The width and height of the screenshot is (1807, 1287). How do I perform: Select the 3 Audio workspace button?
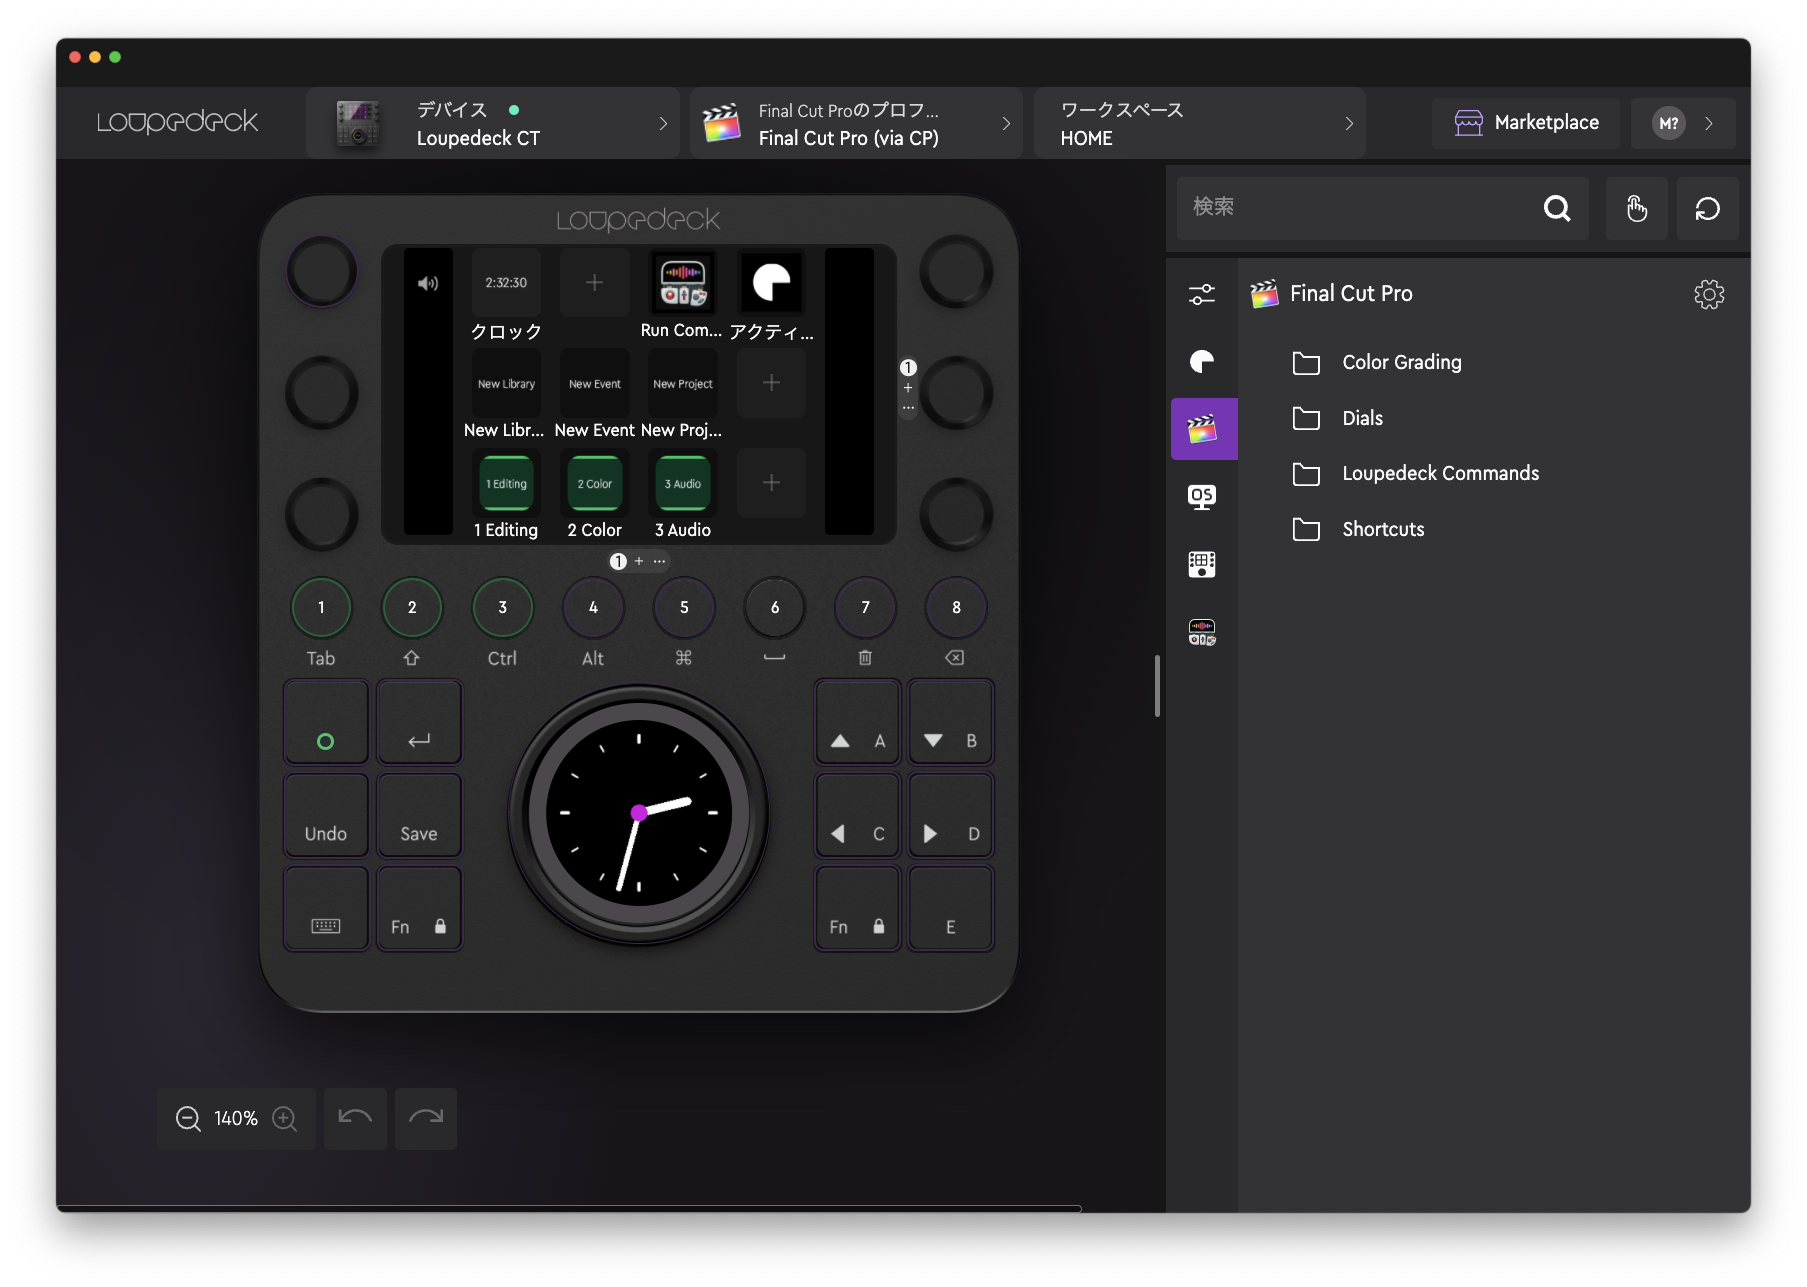(x=683, y=483)
